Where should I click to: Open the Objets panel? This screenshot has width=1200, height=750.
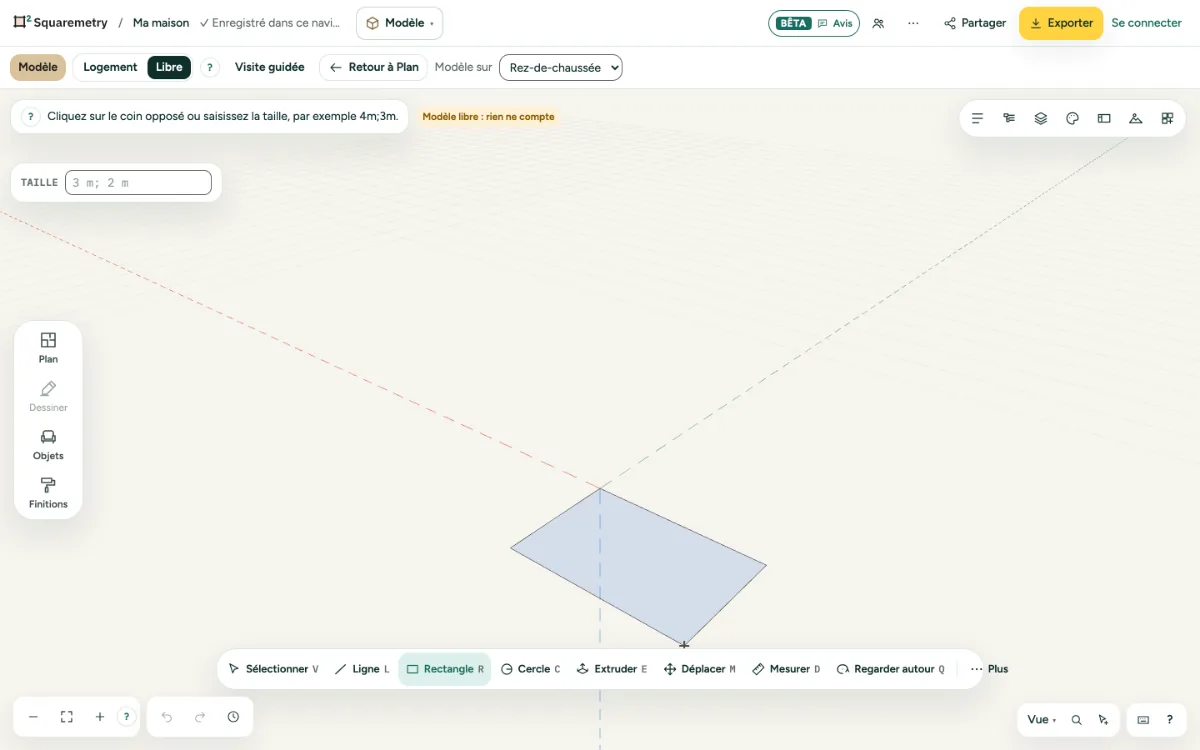[x=48, y=445]
